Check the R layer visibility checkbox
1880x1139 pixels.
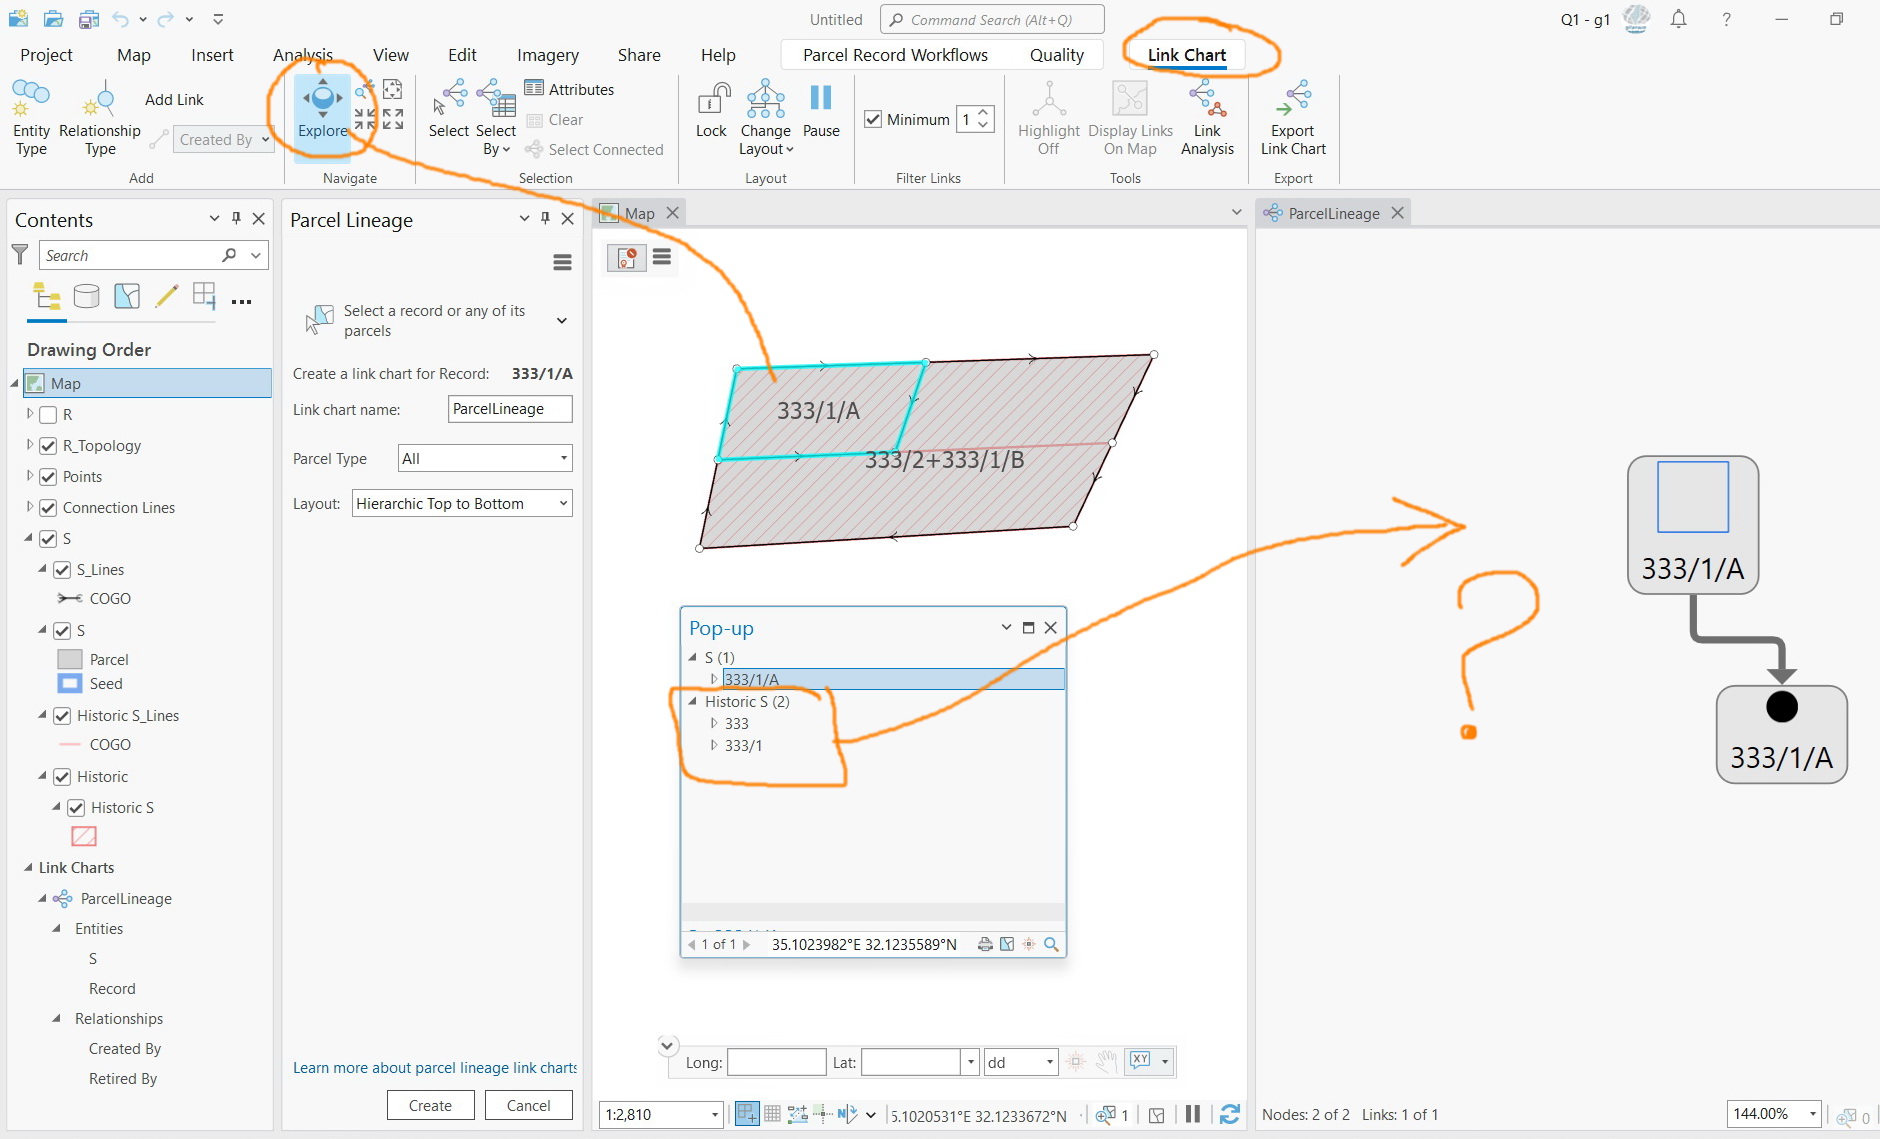click(x=48, y=414)
